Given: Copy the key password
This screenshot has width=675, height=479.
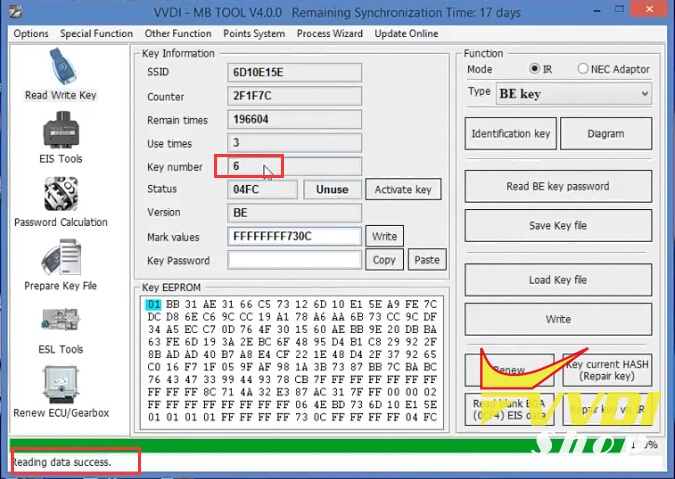Looking at the screenshot, I should (384, 260).
